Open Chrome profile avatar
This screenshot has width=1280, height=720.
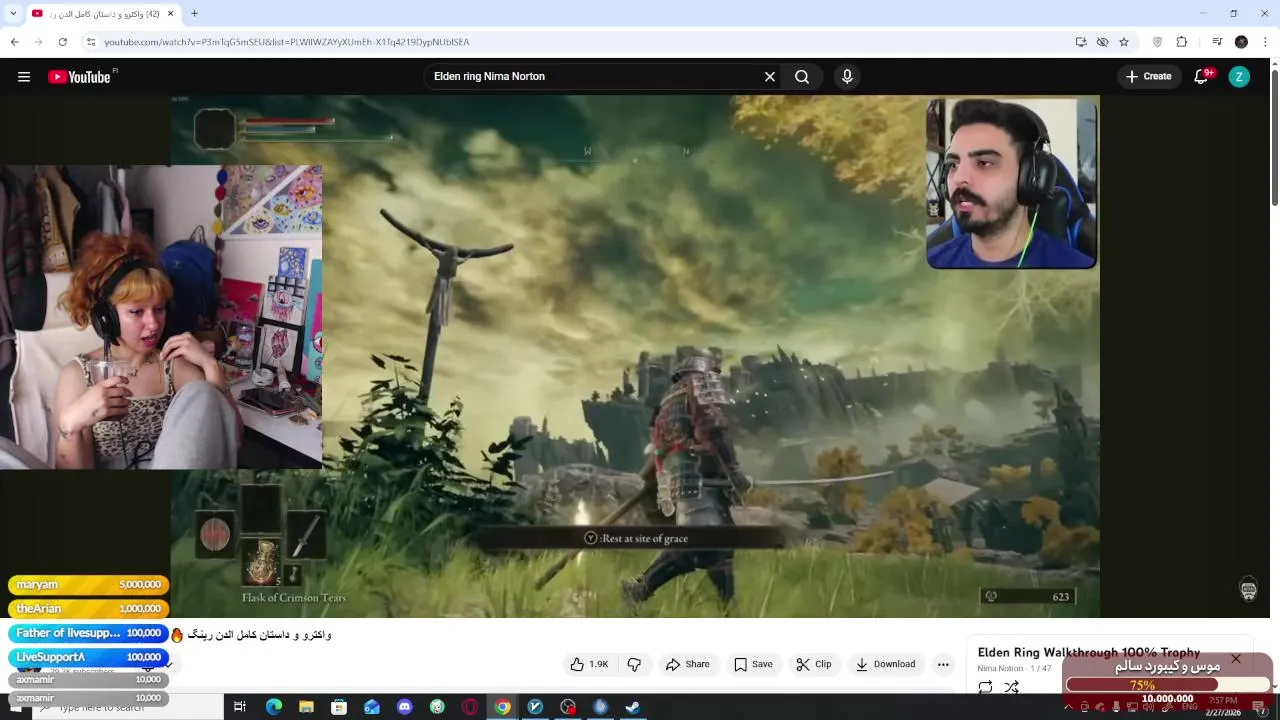pyautogui.click(x=1241, y=42)
